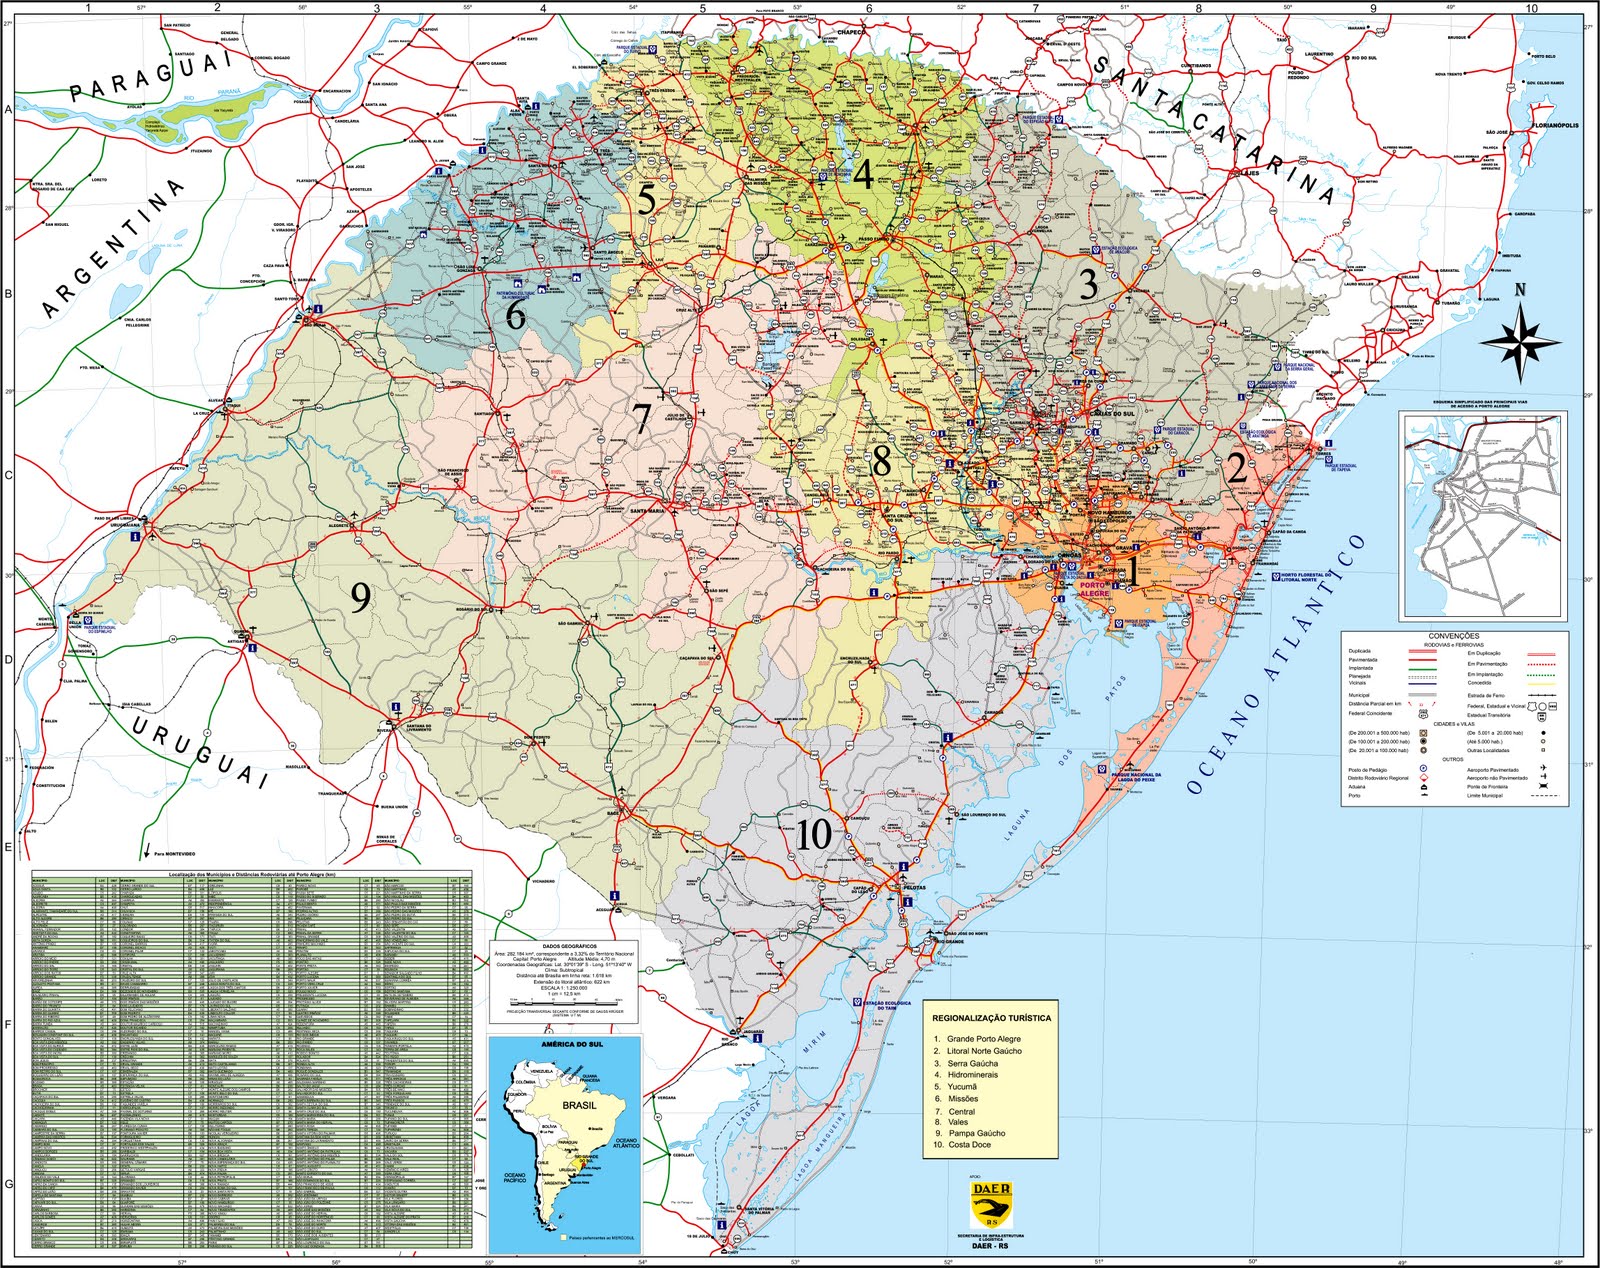Click the Federal Coincidente shield symbol

point(1423,714)
